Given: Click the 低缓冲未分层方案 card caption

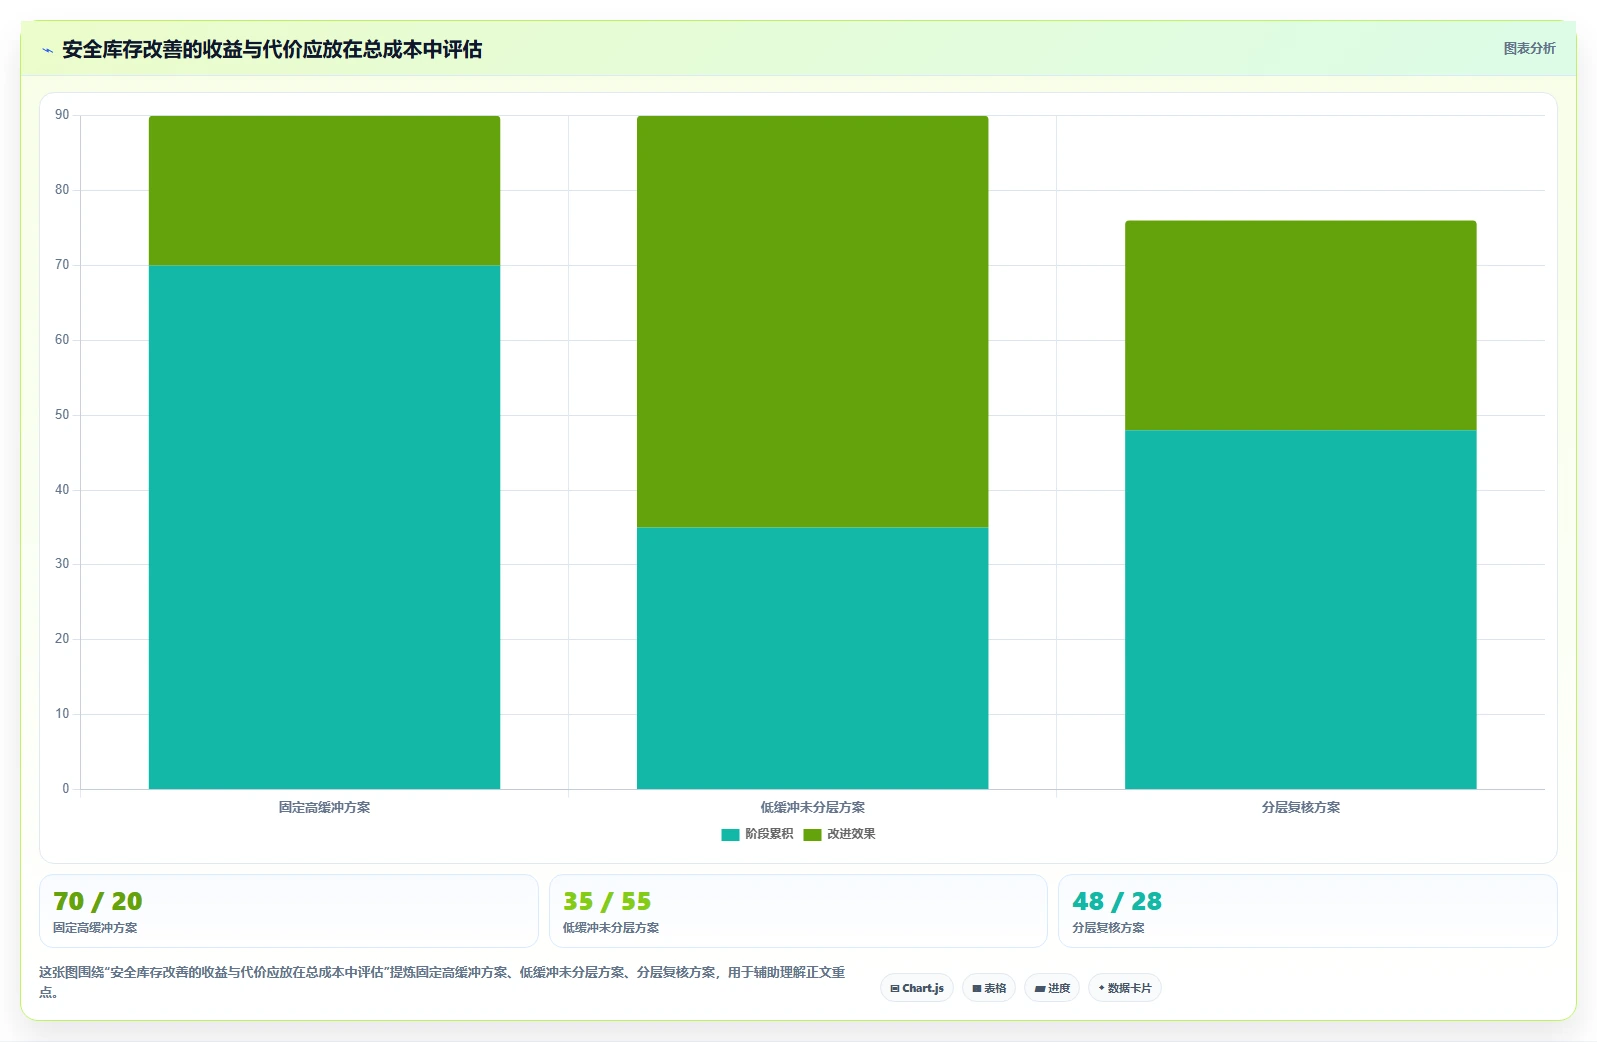Looking at the screenshot, I should 611,928.
